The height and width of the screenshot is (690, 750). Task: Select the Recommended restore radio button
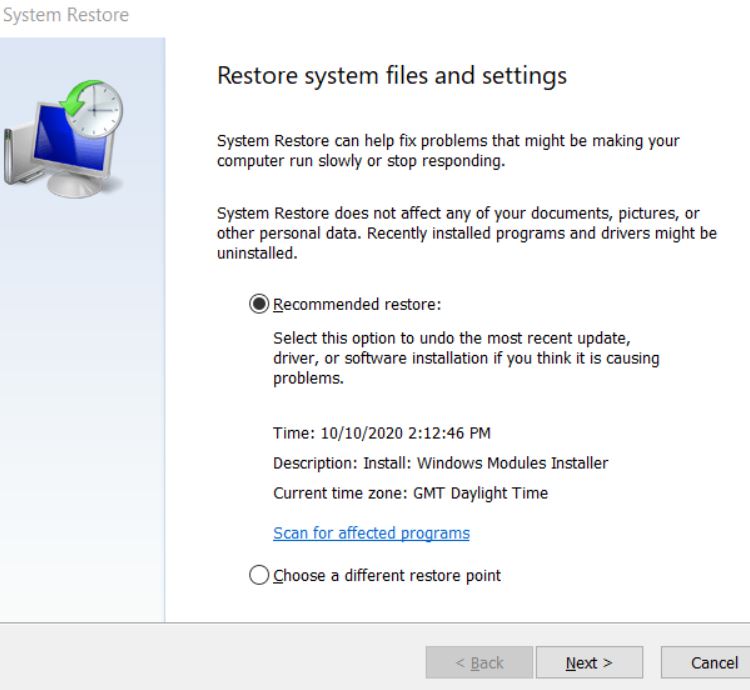[x=259, y=304]
